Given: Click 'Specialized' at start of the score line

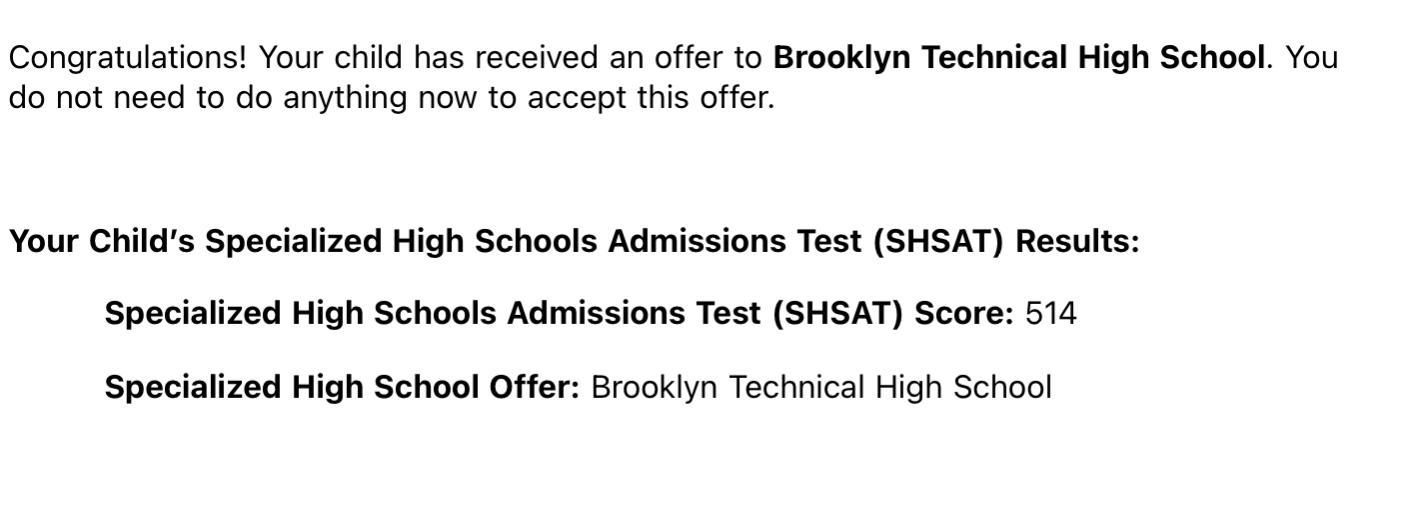Looking at the screenshot, I should click(x=193, y=314).
